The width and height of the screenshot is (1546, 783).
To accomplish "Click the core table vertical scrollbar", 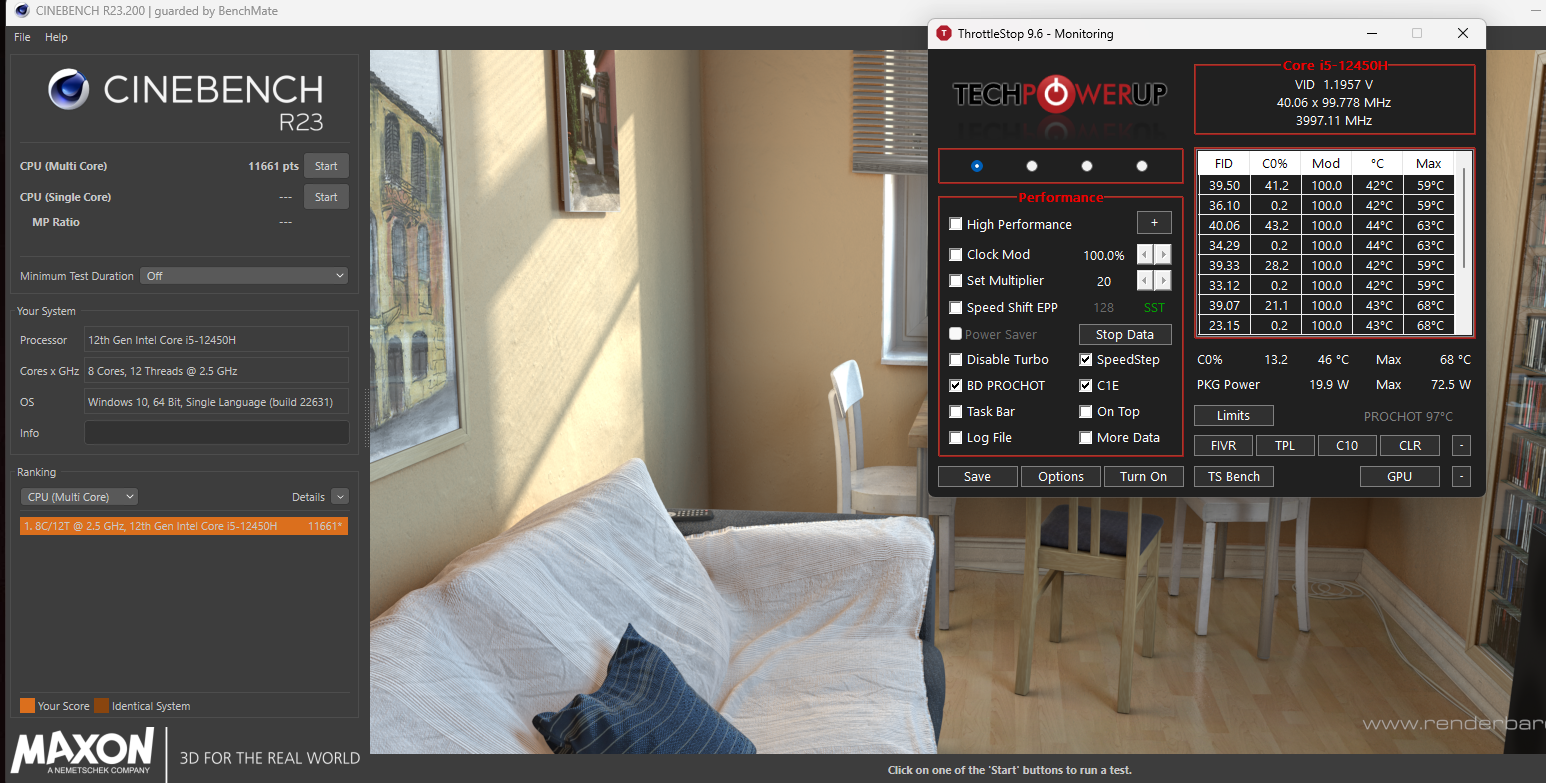I will [1465, 218].
